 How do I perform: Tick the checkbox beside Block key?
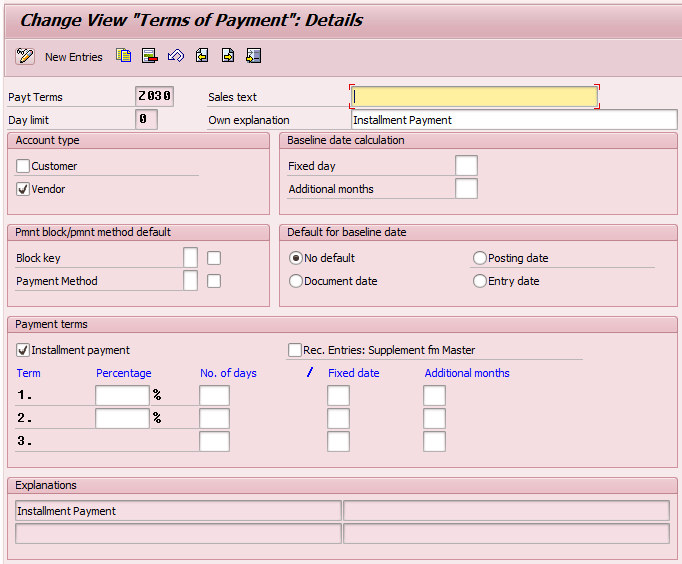pos(214,258)
